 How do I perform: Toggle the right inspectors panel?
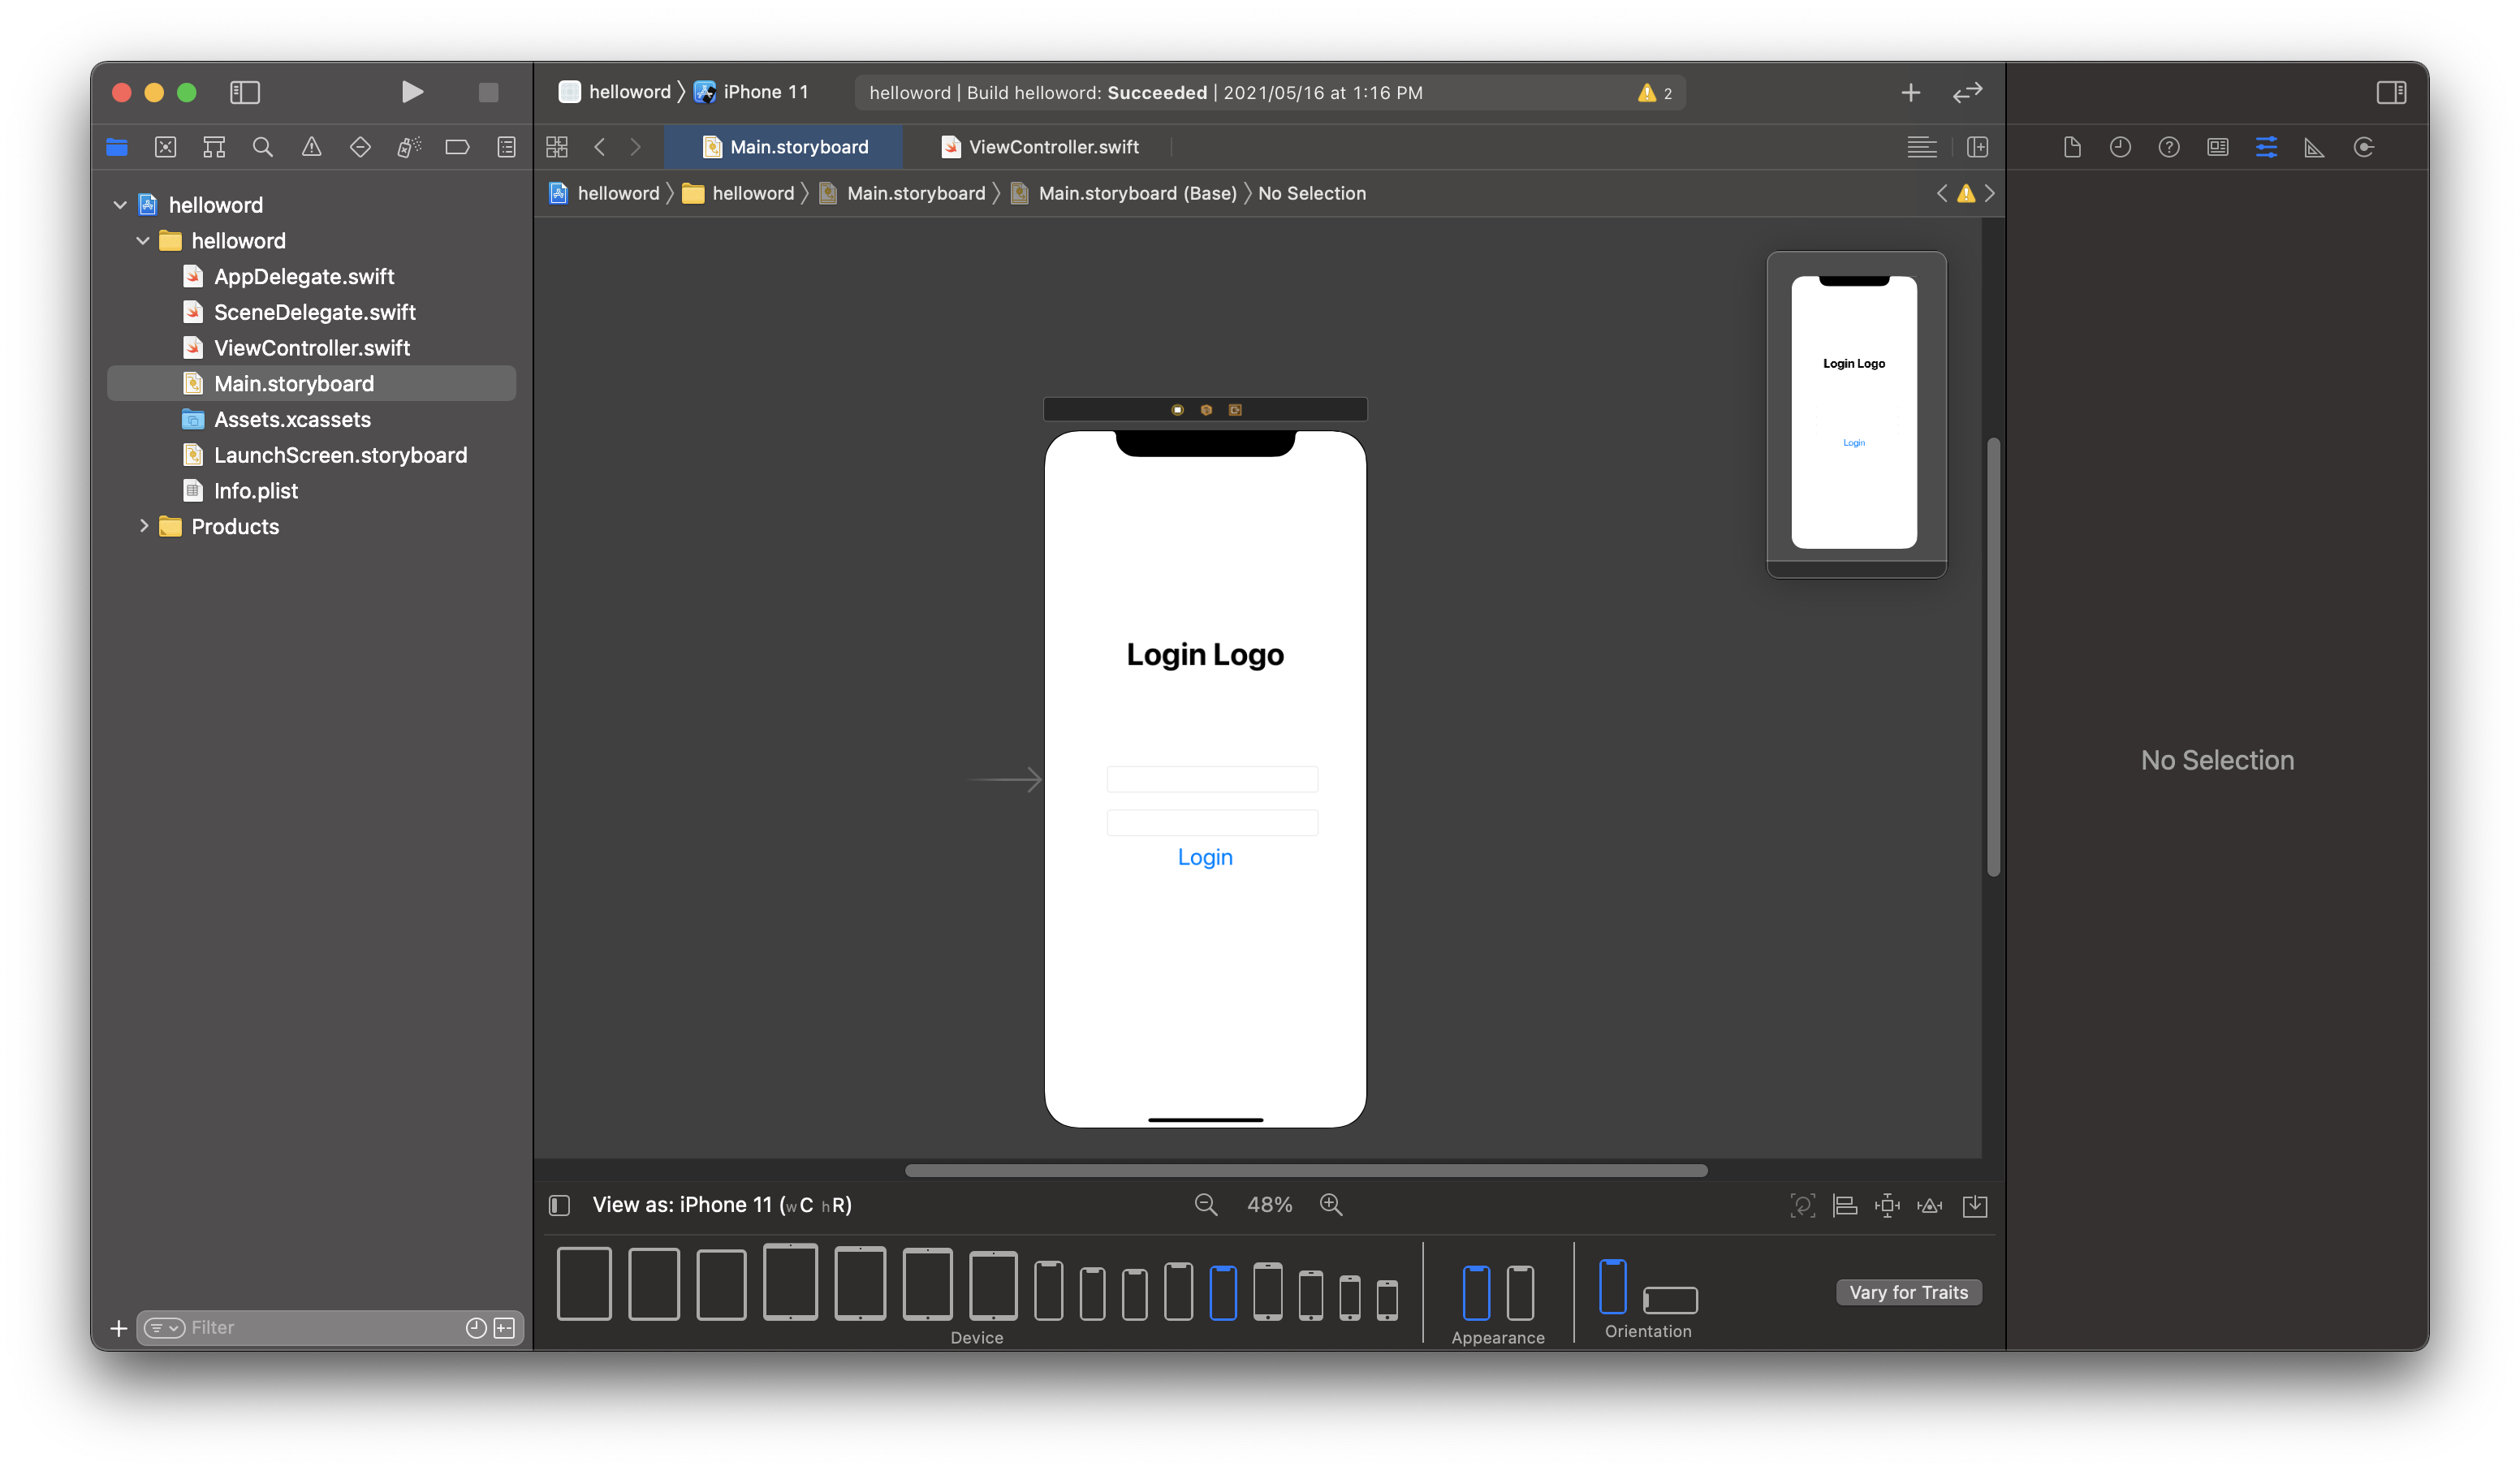coord(2391,92)
